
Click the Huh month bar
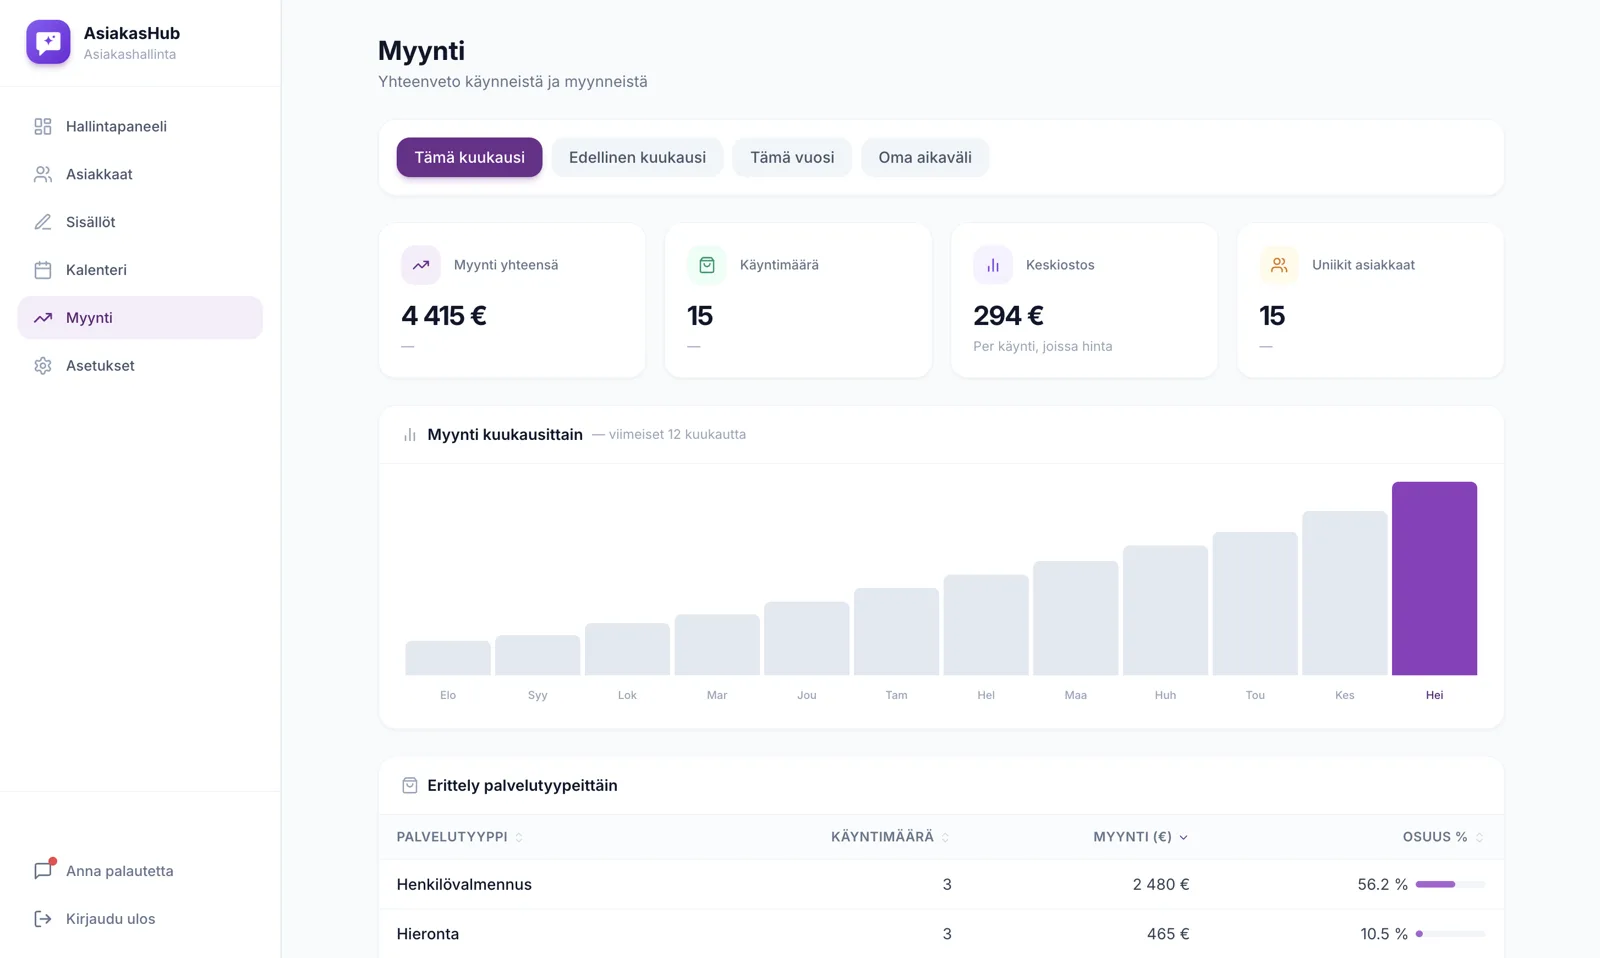1165,610
